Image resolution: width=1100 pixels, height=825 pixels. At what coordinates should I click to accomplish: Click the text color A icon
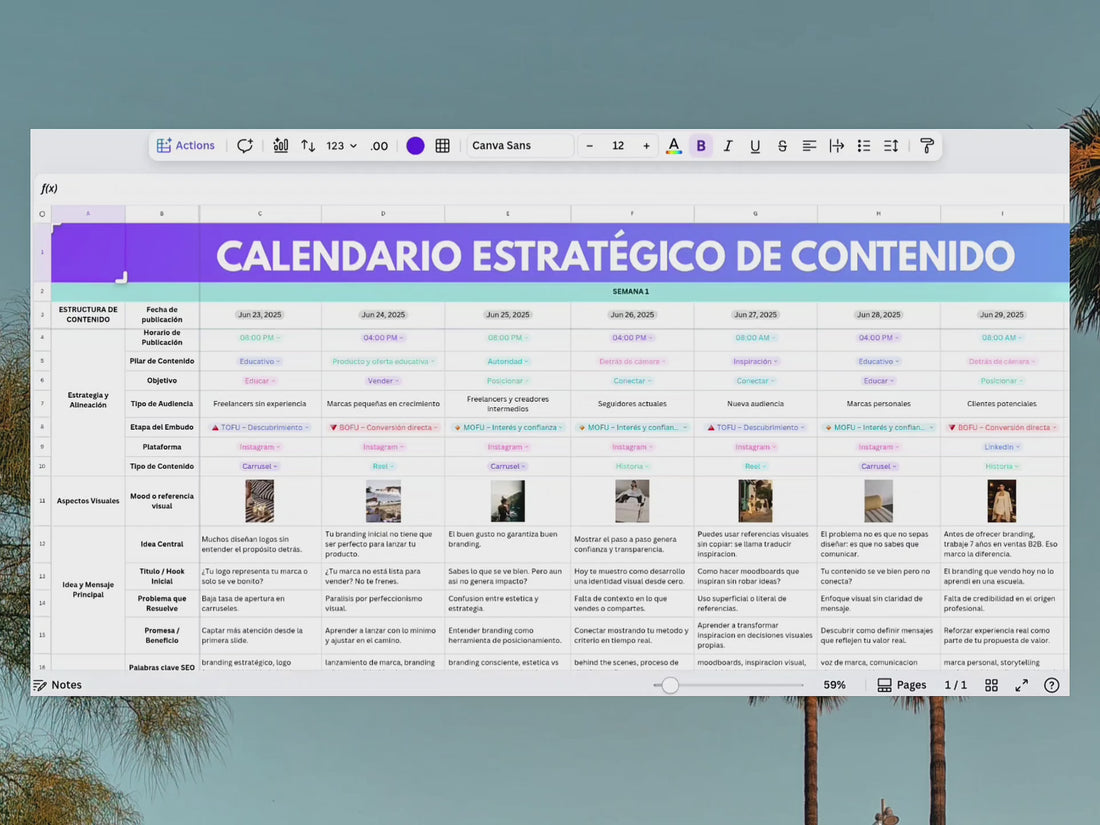click(673, 145)
